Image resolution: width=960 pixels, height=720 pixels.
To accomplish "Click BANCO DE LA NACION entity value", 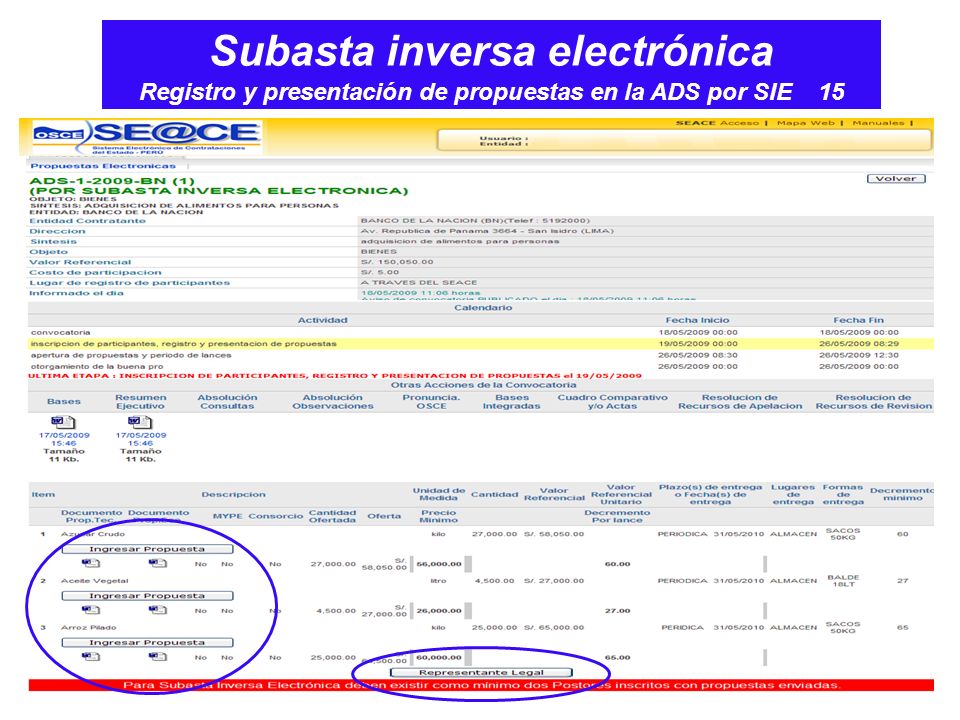I will coord(475,220).
